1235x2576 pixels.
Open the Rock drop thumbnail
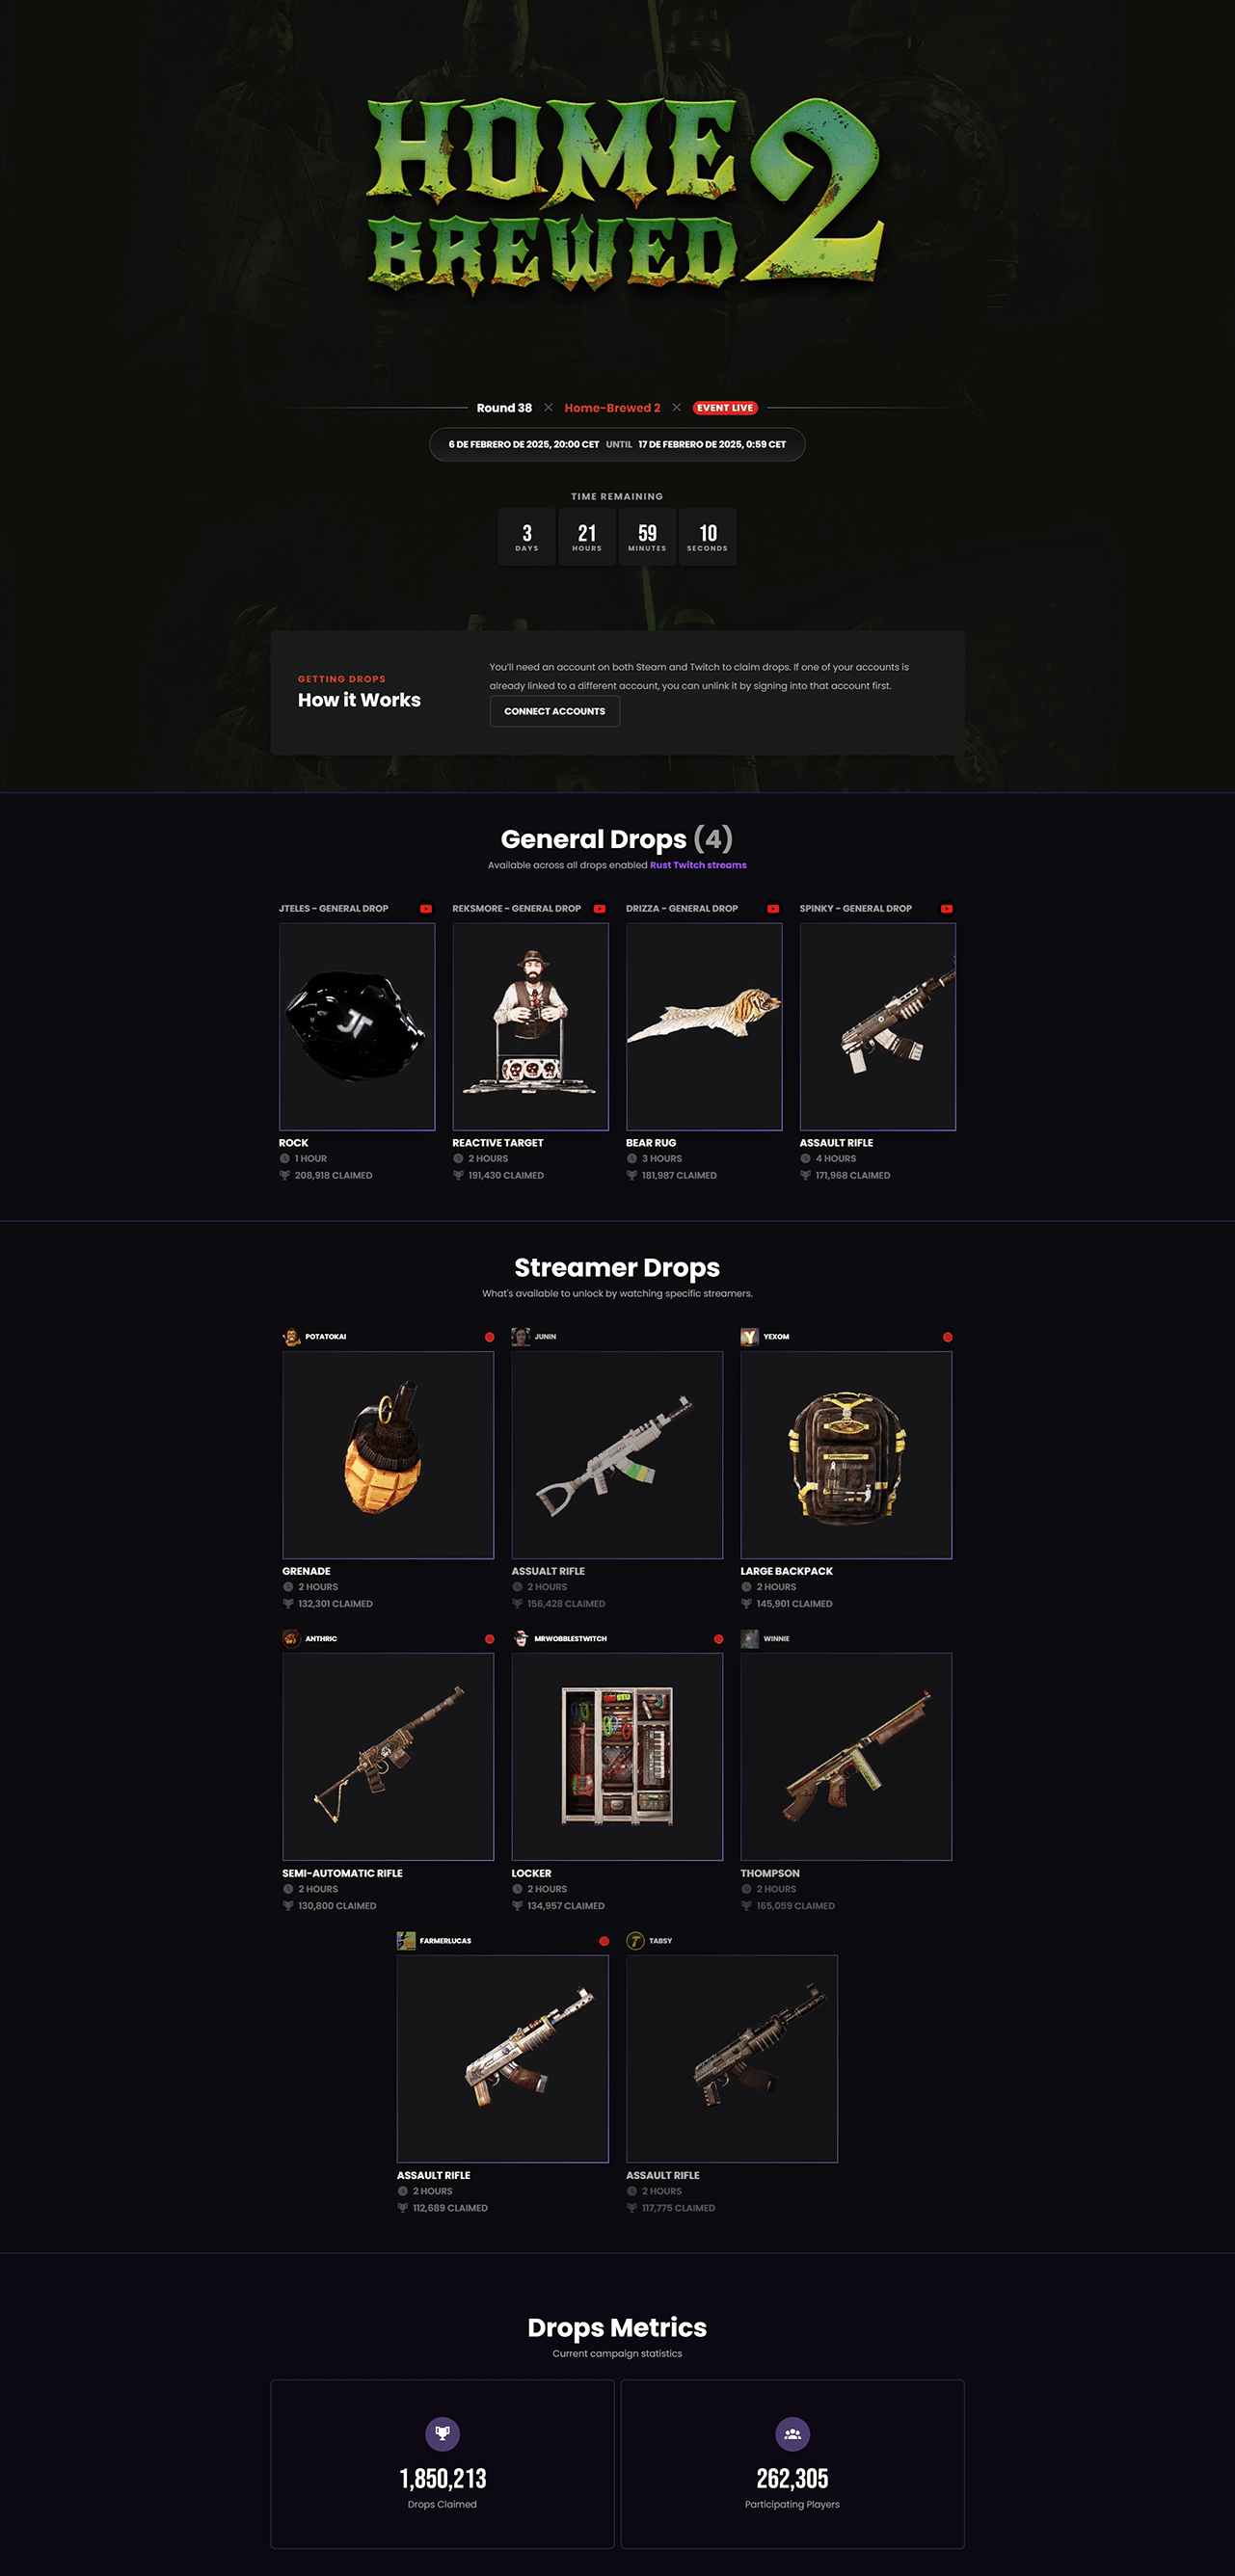click(x=357, y=1027)
